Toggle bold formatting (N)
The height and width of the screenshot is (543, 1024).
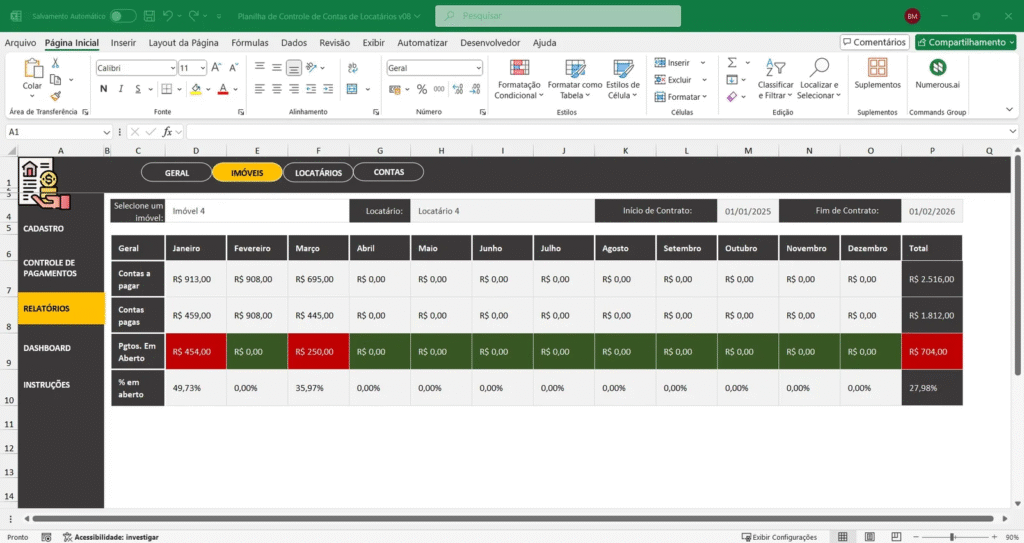(x=104, y=89)
